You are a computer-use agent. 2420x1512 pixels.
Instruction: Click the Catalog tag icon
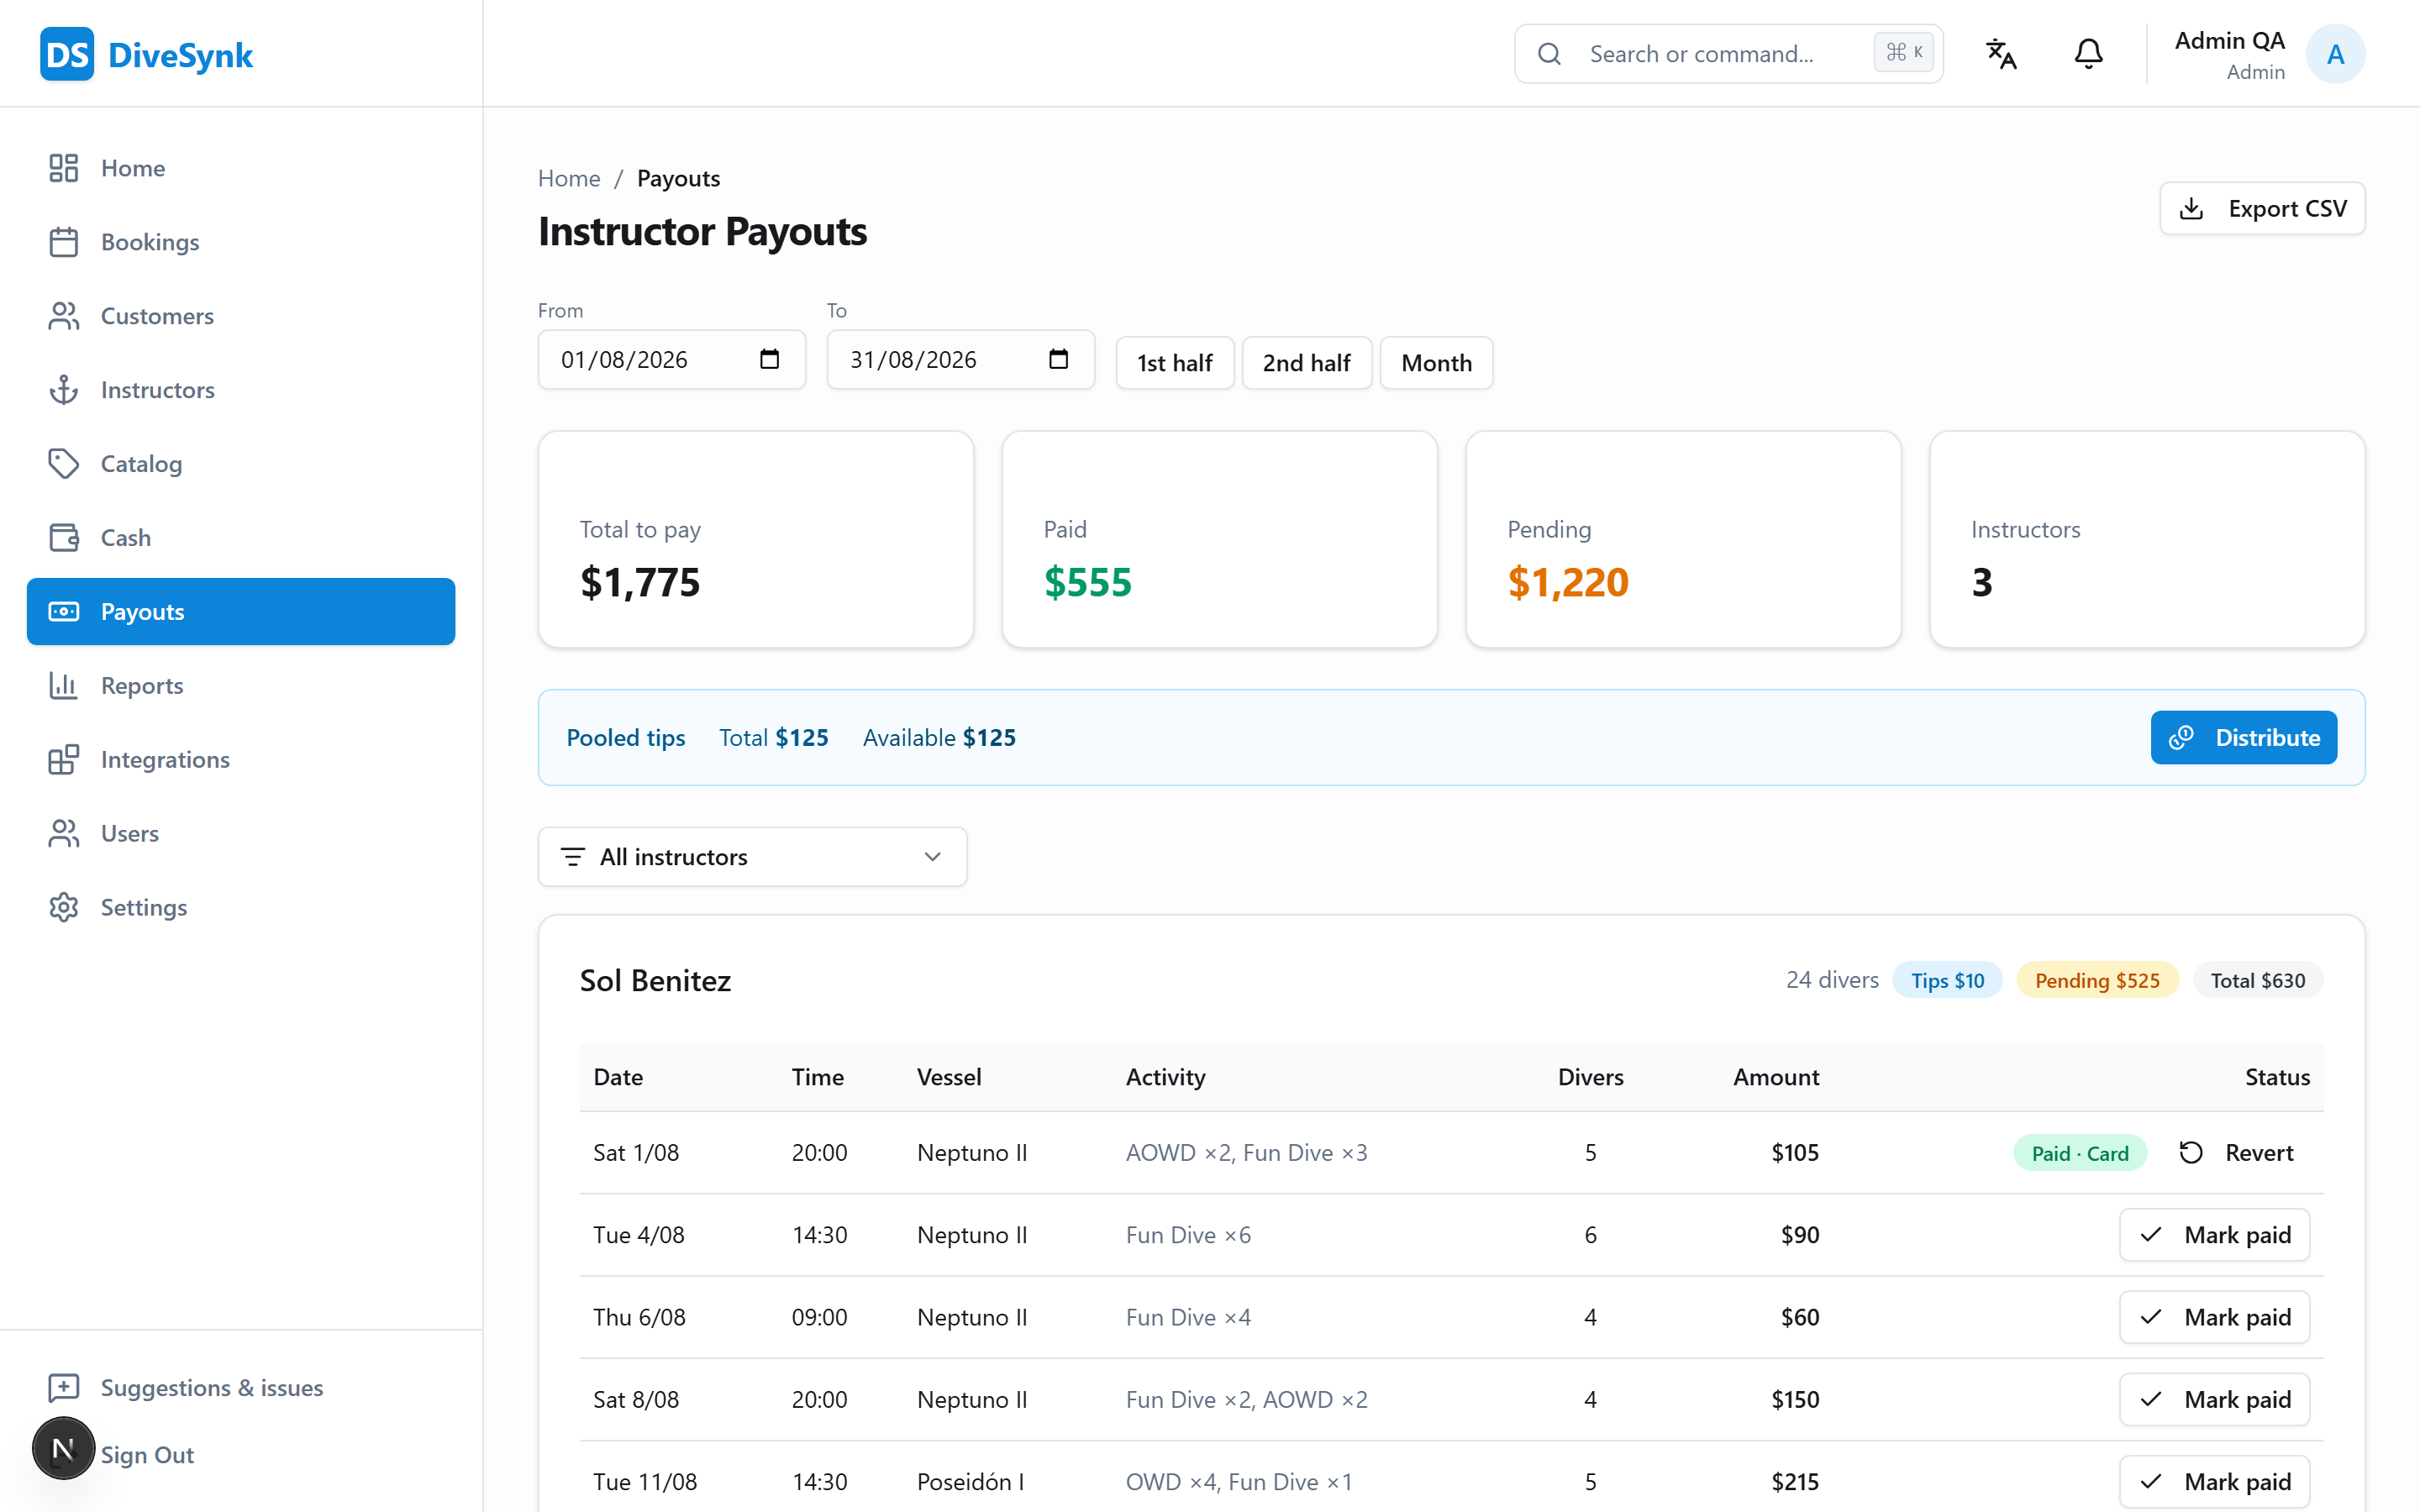click(64, 464)
